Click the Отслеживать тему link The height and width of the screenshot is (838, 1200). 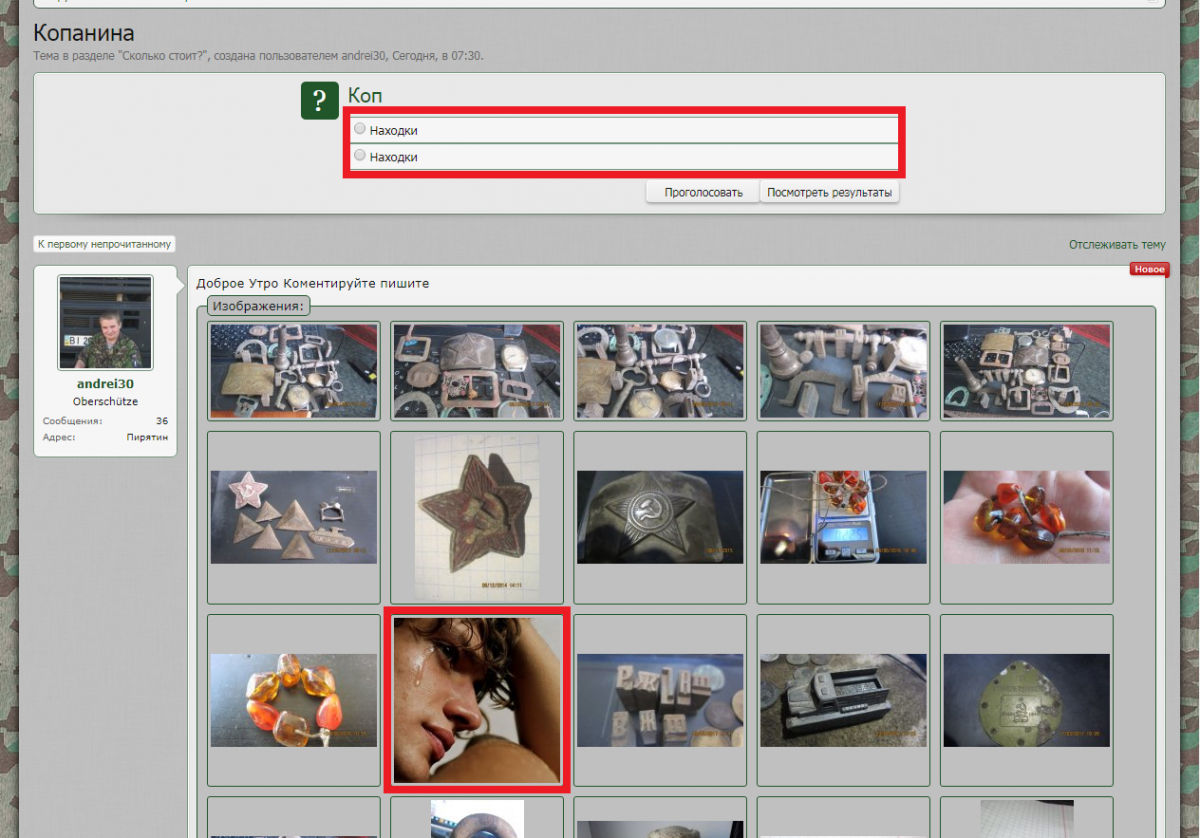pos(1116,245)
